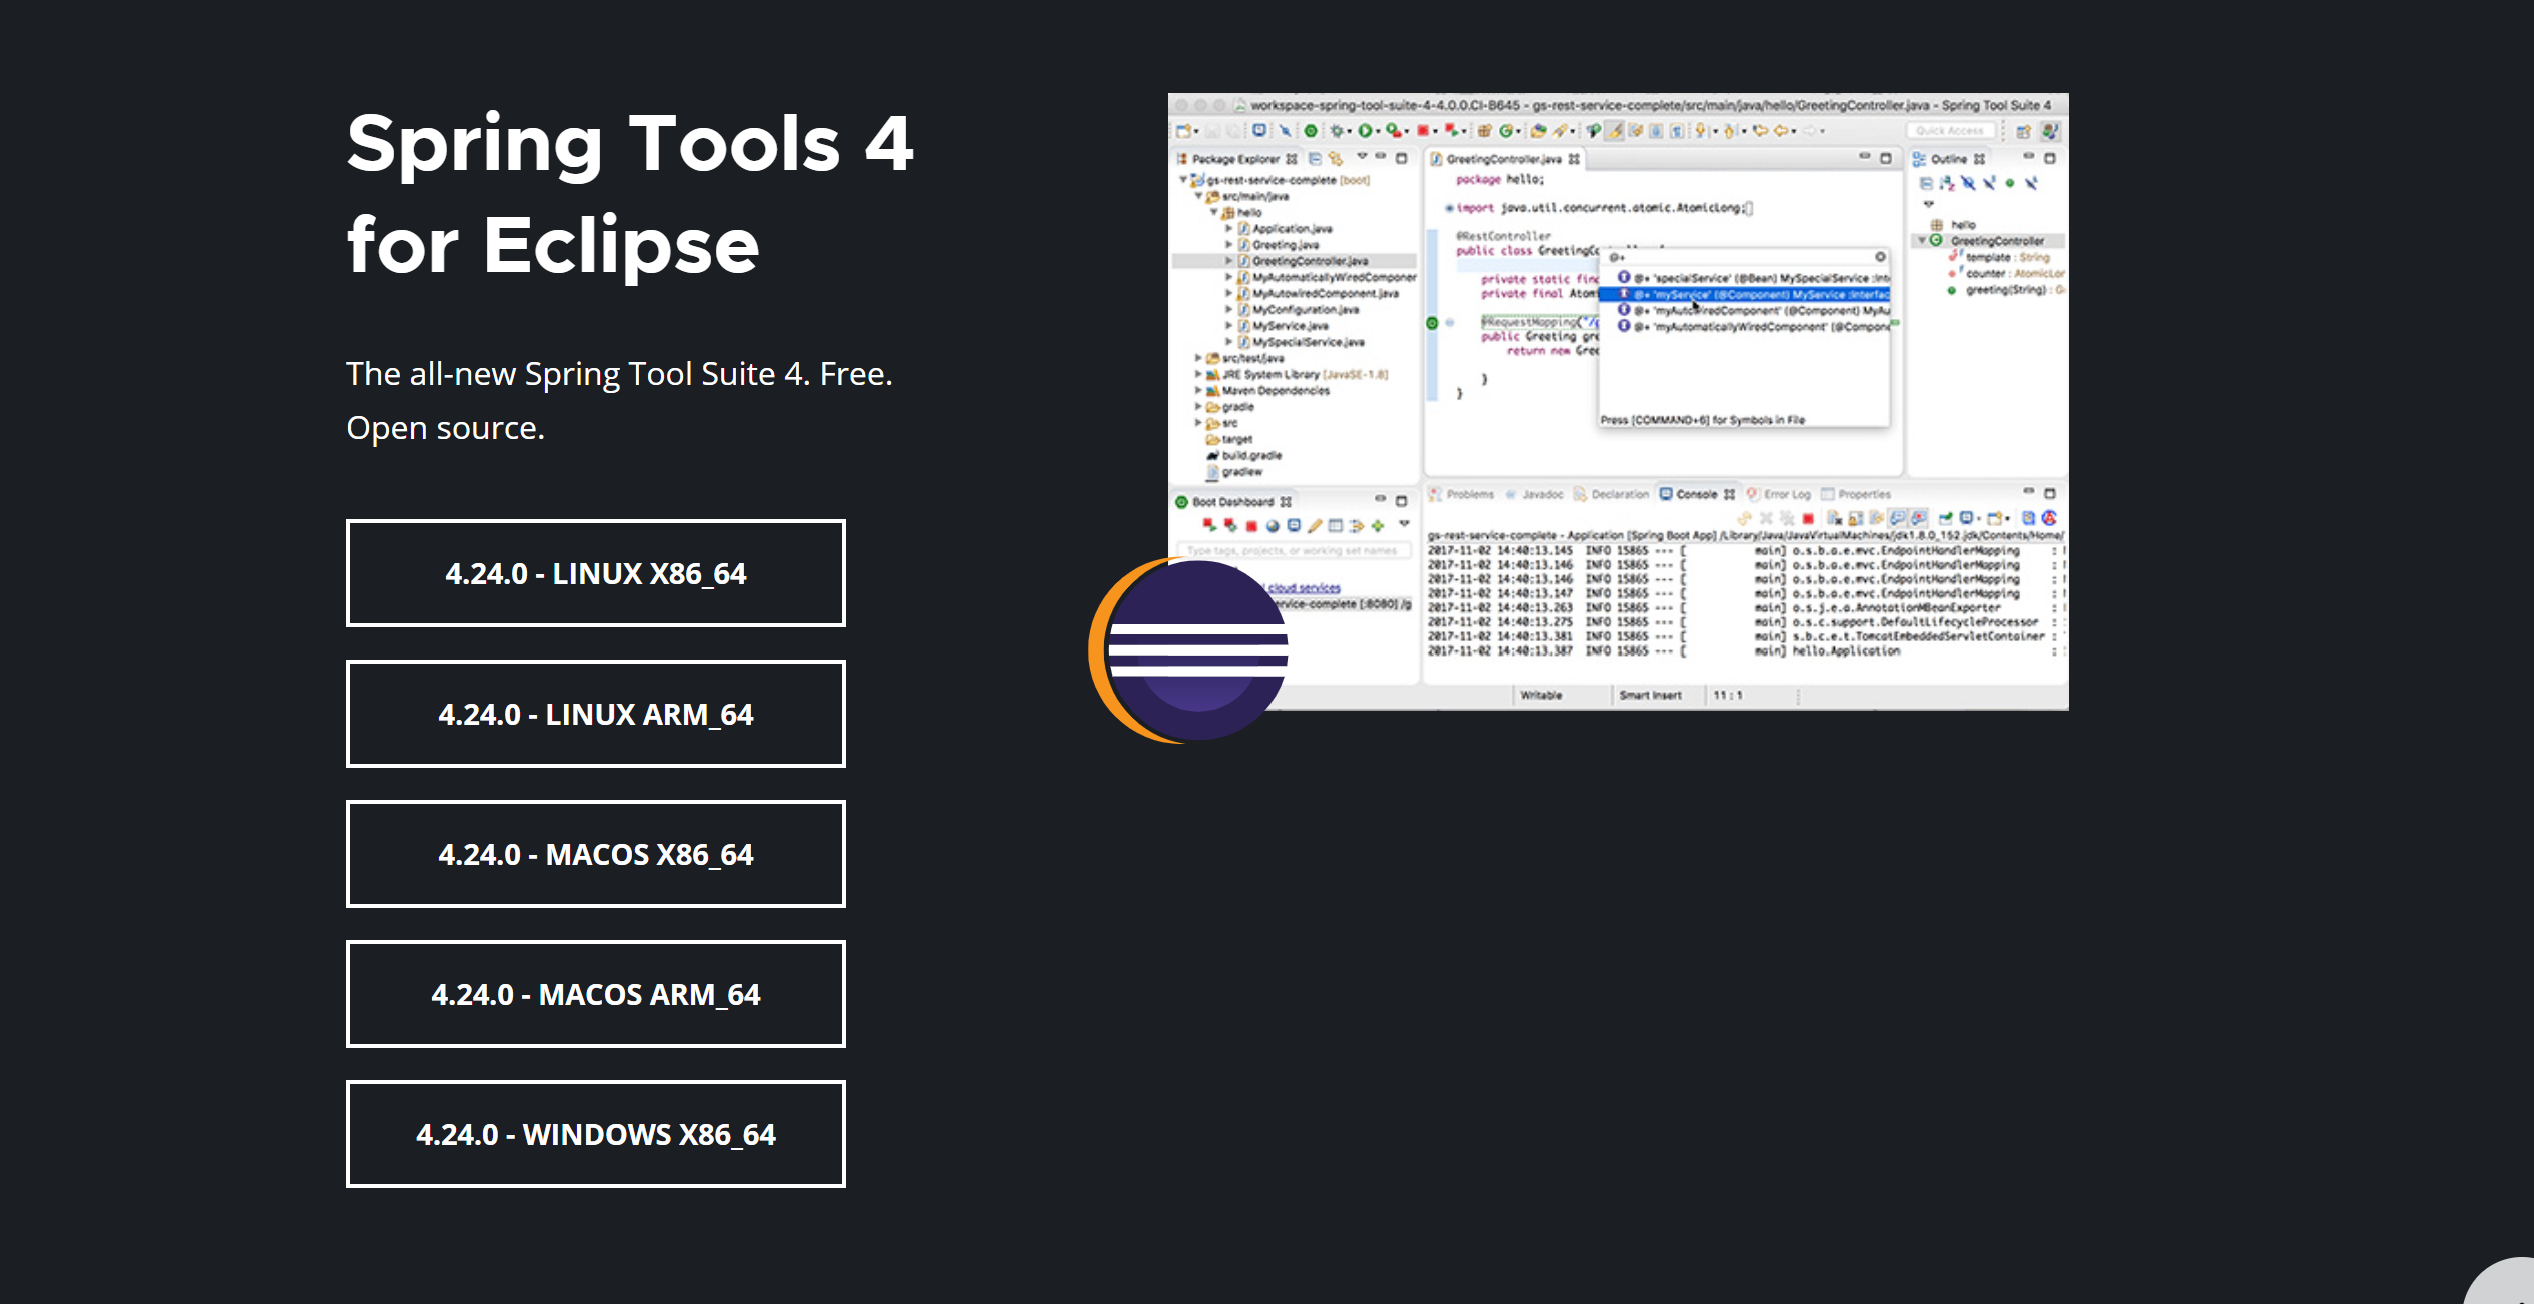Click the Quick Access search field
This screenshot has height=1304, width=2534.
[x=1949, y=131]
